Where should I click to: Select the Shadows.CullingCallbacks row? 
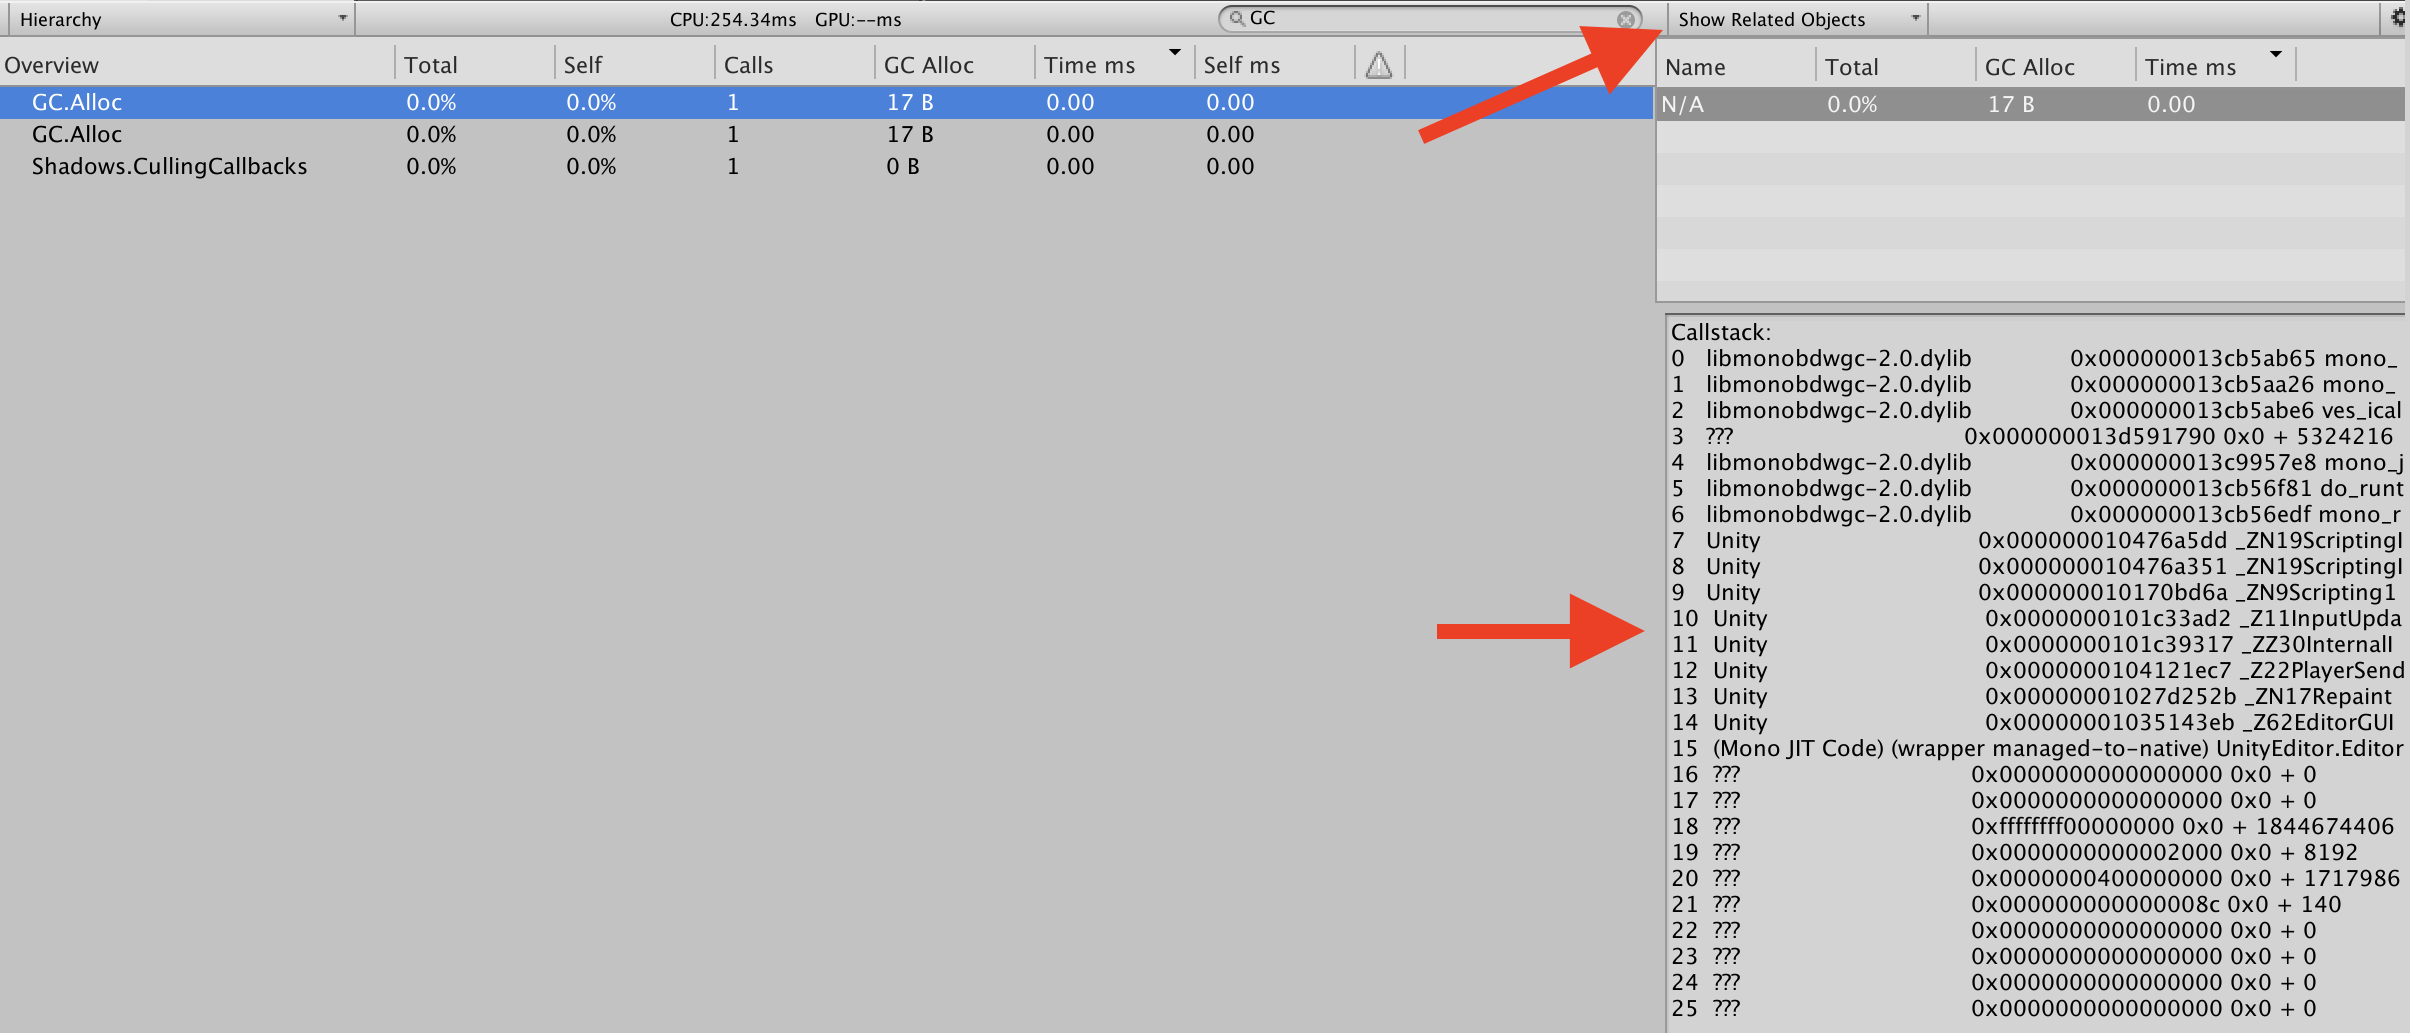pyautogui.click(x=826, y=166)
